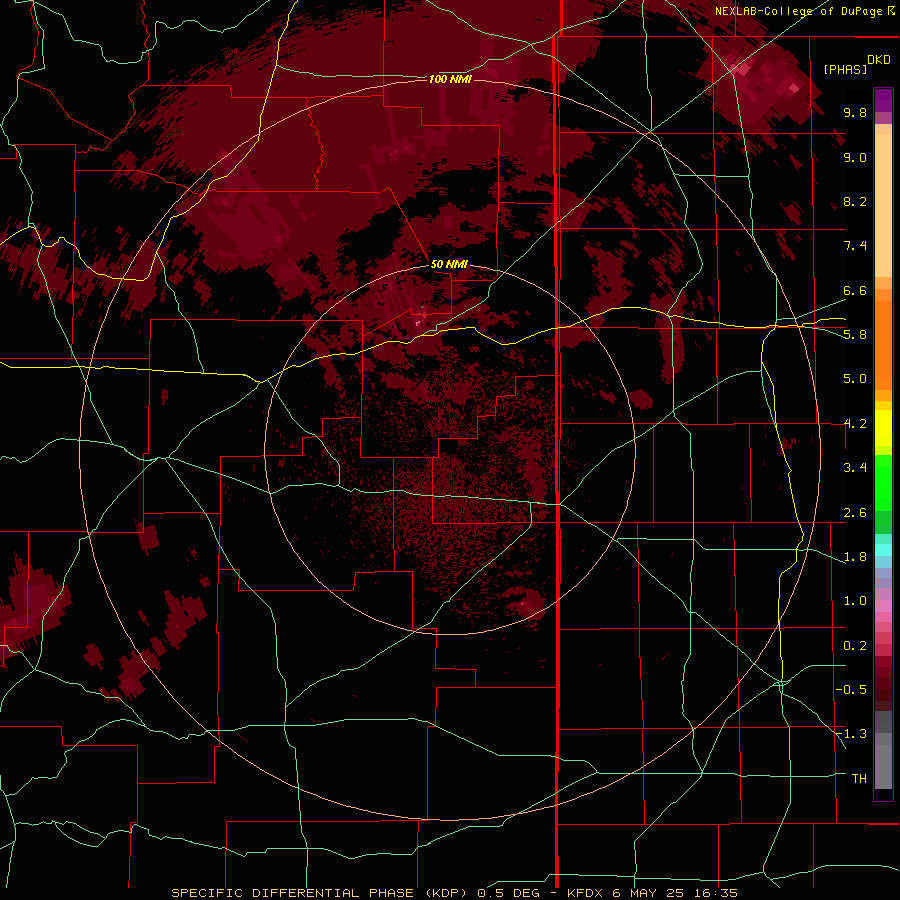This screenshot has height=900, width=900.
Task: Select the 1.0 scale value
Action: pos(855,601)
